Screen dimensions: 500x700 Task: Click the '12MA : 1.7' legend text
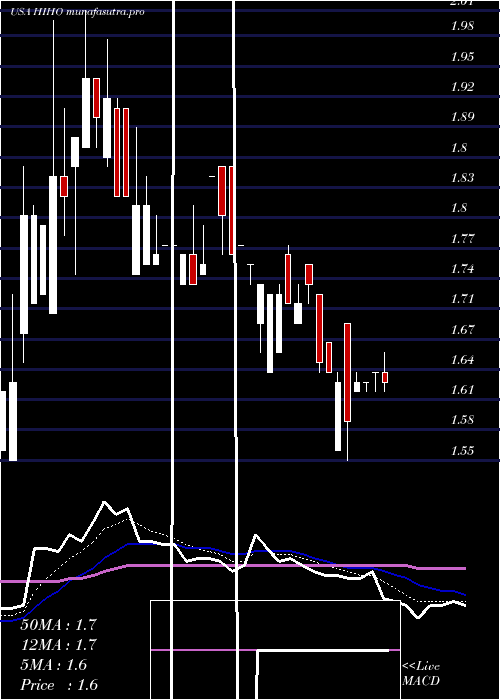58,645
